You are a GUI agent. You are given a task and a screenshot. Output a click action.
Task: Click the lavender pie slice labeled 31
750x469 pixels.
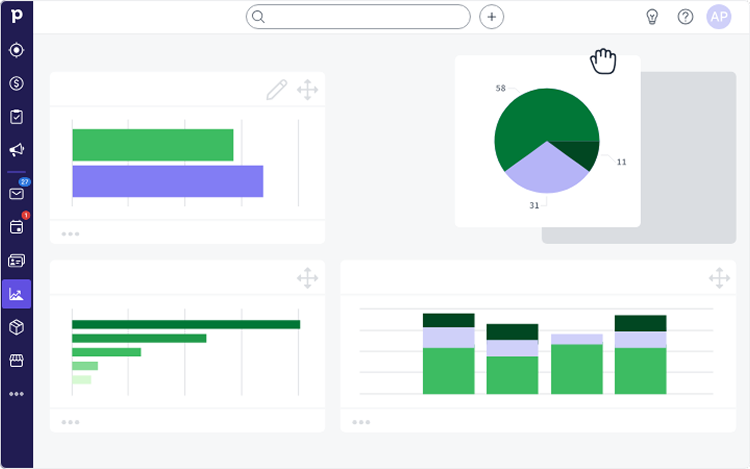coord(545,170)
